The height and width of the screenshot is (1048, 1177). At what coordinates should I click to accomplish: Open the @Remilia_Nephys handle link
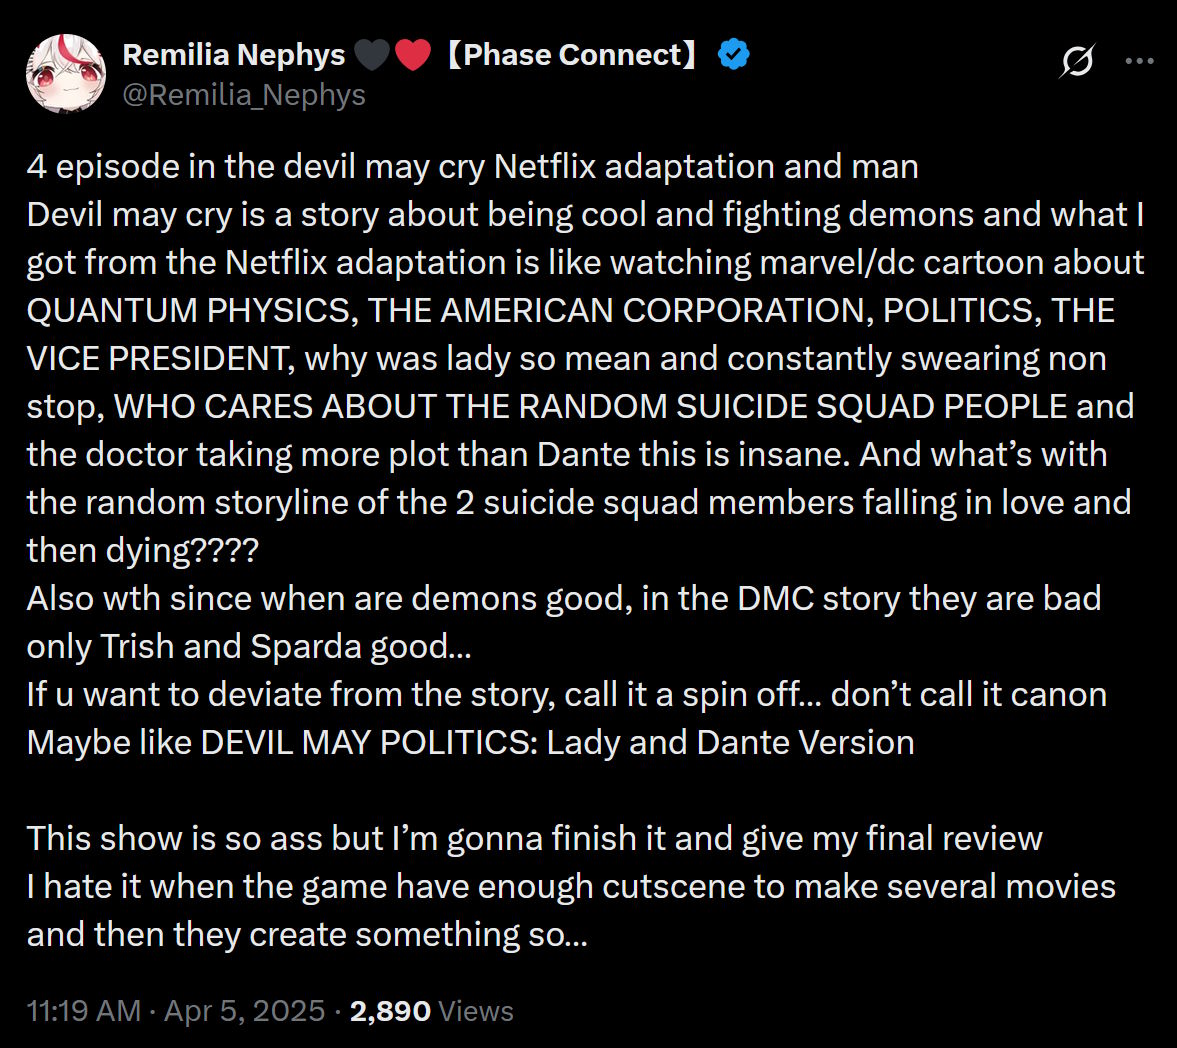click(x=244, y=95)
